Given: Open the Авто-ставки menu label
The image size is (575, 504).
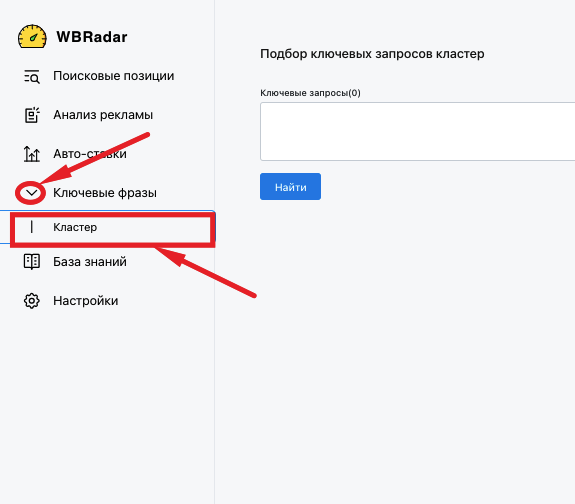Looking at the screenshot, I should tap(90, 154).
